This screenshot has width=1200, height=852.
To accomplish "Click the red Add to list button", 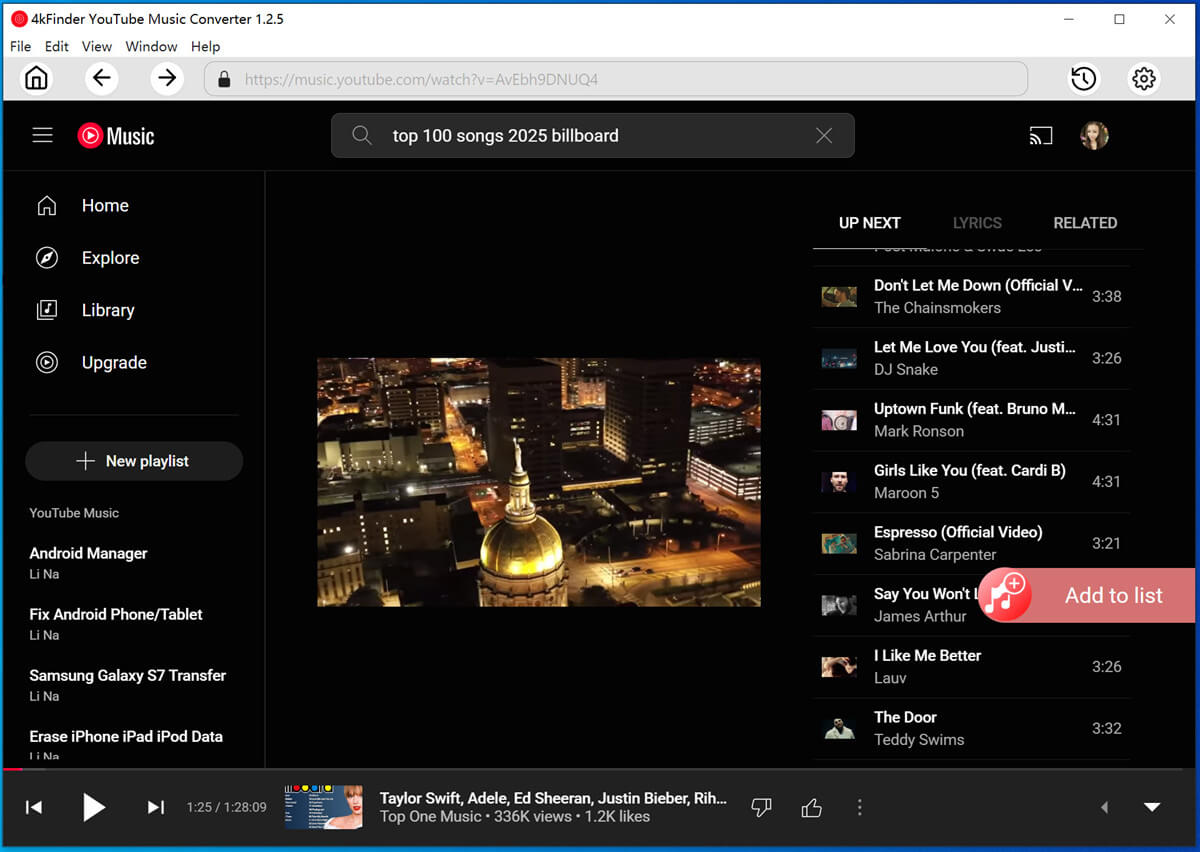I will (1088, 596).
